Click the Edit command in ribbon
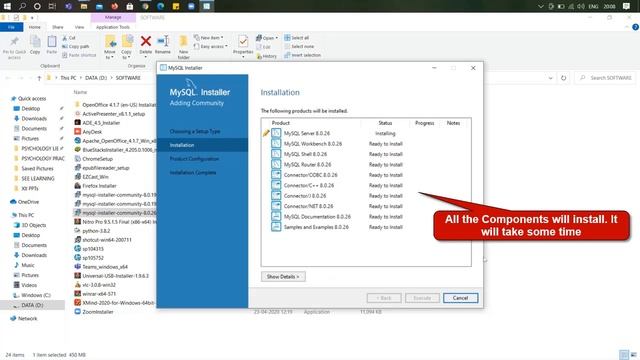640x360 pixels. (x=264, y=47)
